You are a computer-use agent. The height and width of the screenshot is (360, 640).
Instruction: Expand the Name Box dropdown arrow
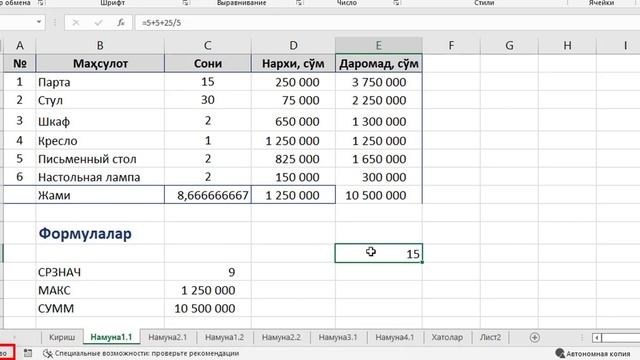tap(39, 22)
